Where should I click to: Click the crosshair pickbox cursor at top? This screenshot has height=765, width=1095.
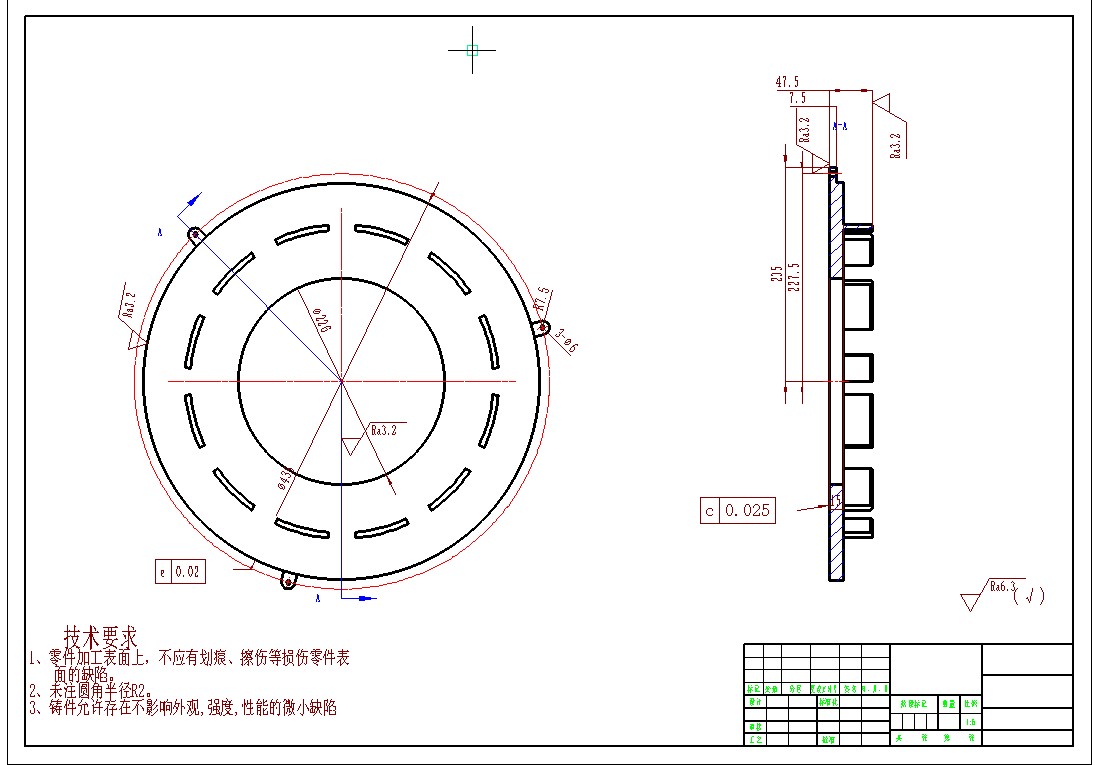tap(472, 49)
